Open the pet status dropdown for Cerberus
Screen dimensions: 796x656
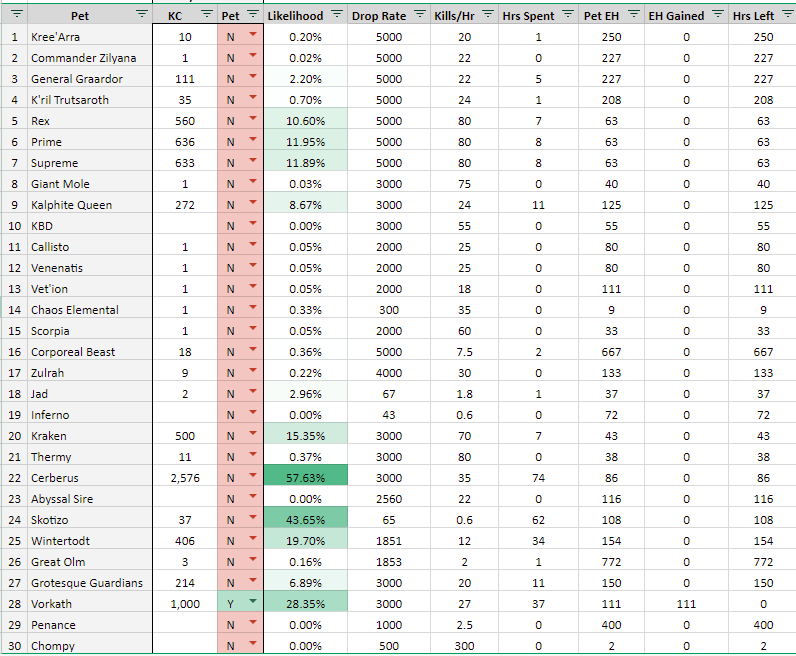252,478
